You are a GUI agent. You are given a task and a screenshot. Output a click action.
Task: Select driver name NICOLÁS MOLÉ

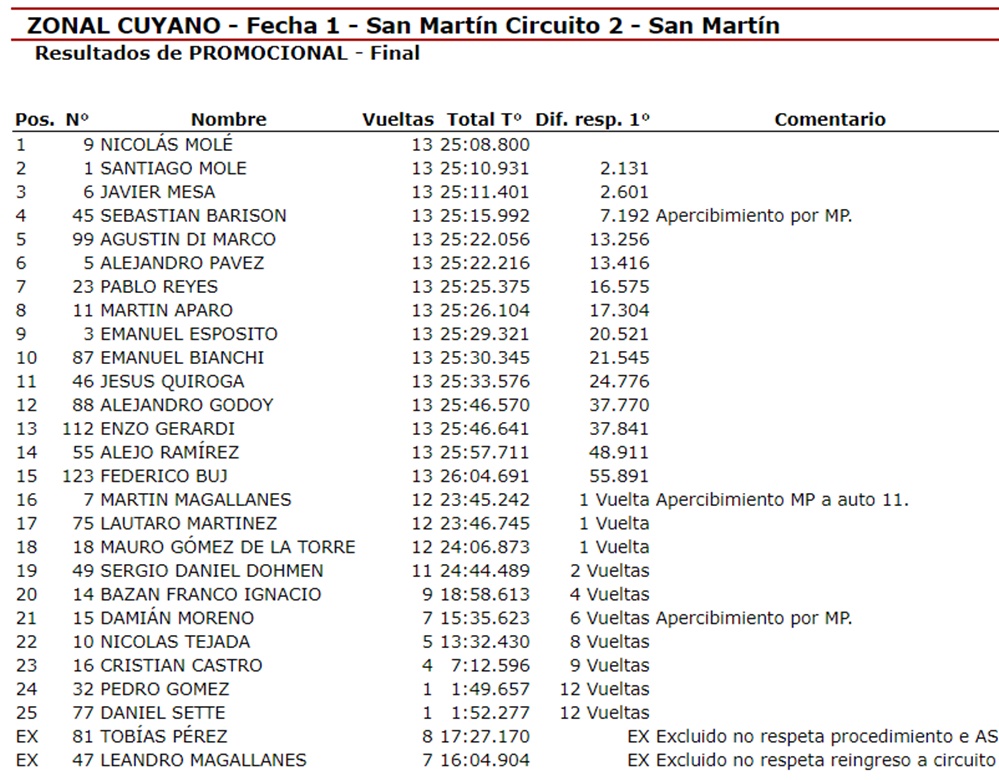click(x=166, y=144)
